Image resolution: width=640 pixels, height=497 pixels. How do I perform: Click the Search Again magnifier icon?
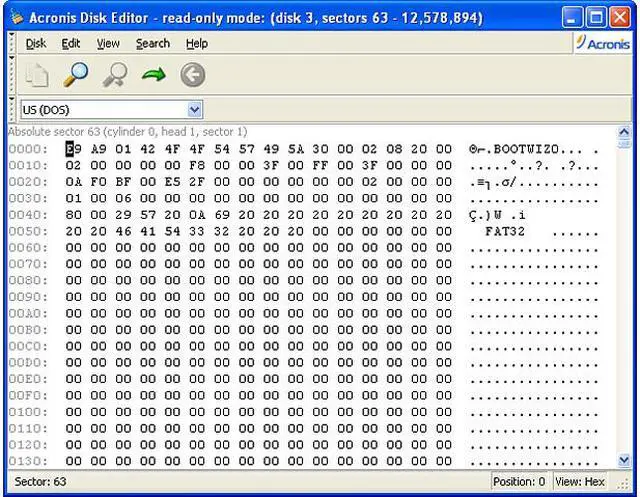pos(115,75)
